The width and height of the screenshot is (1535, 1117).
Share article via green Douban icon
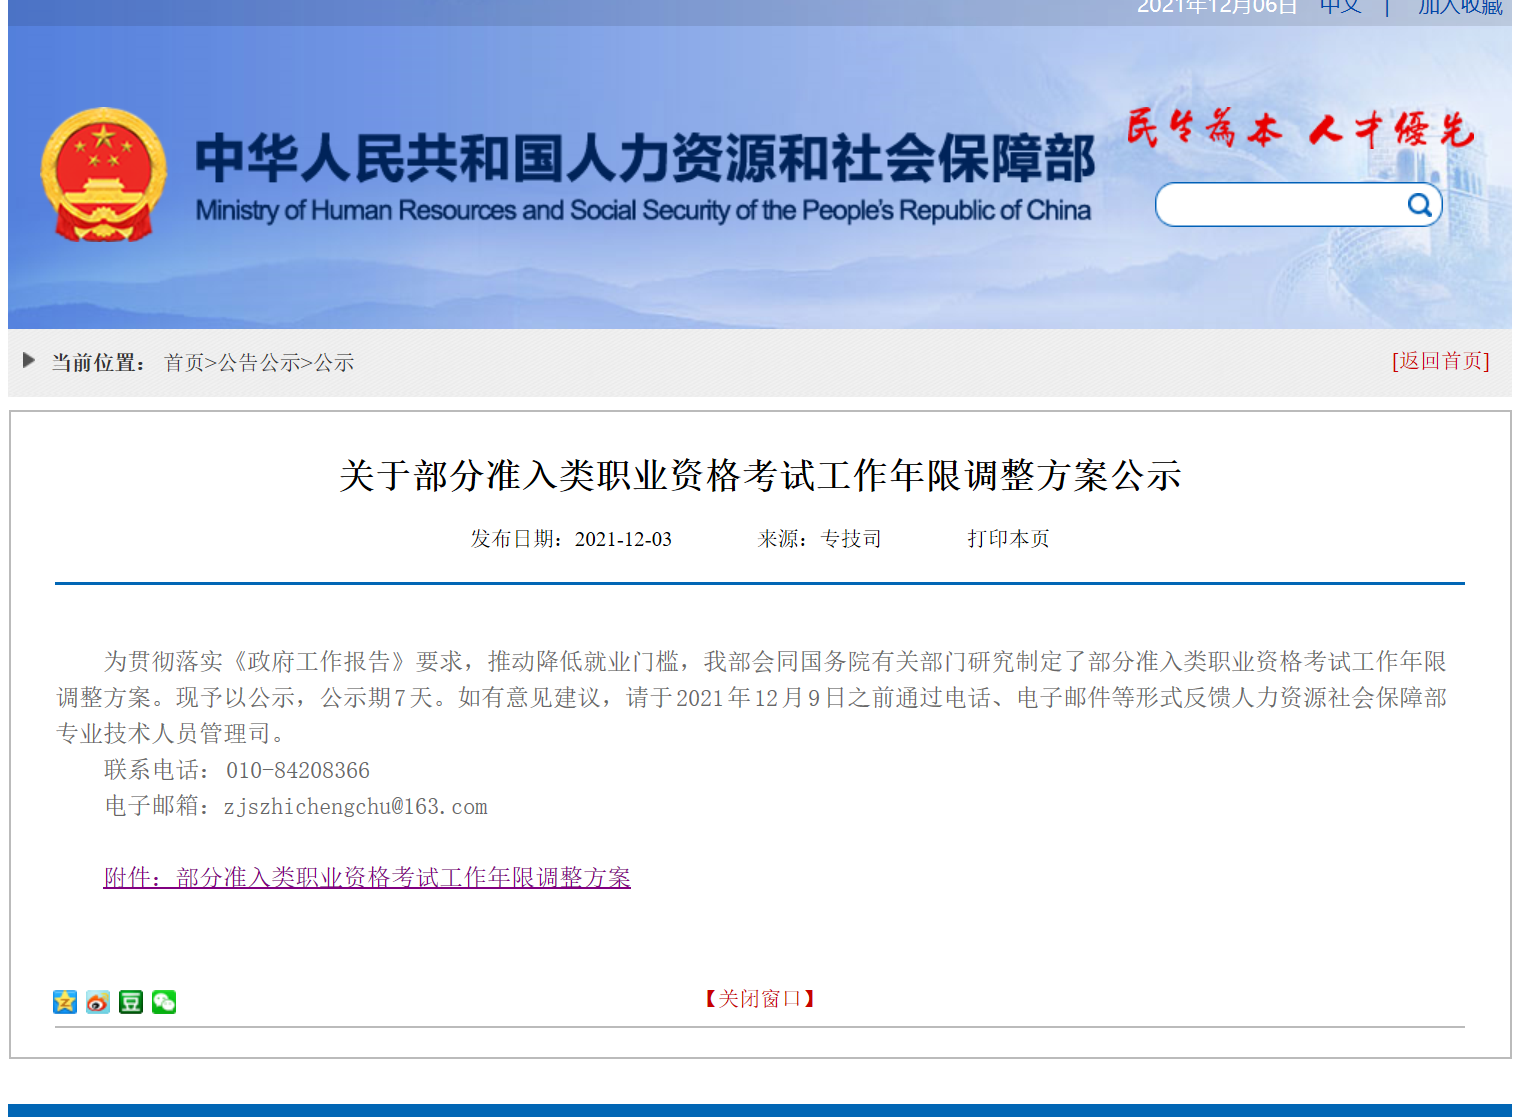pos(131,1001)
